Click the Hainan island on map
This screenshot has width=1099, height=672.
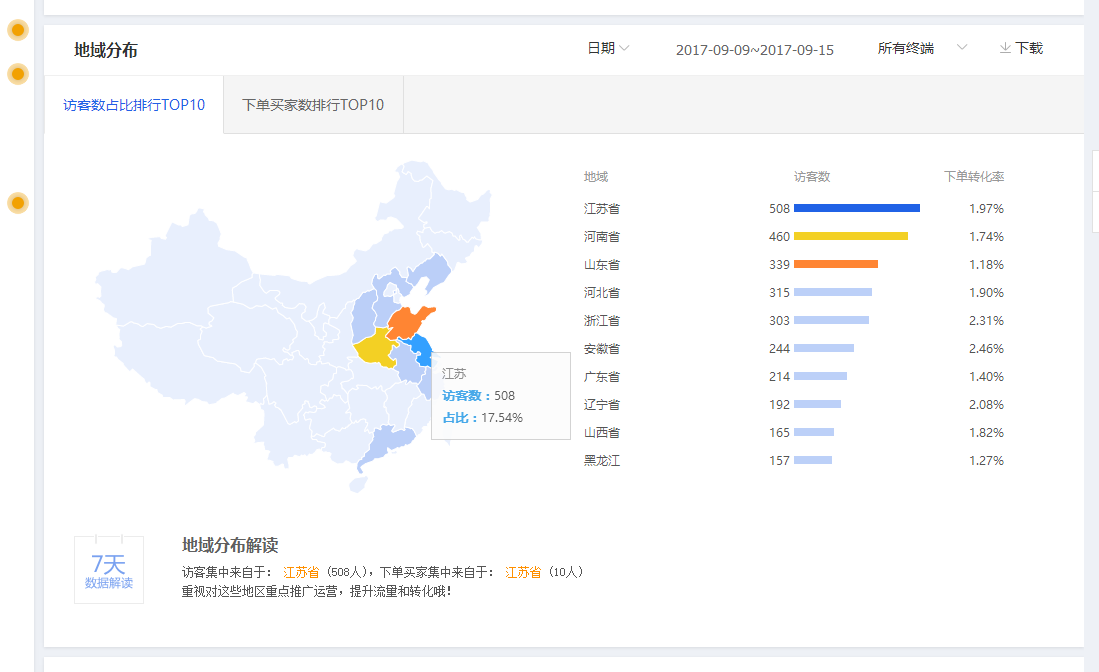(x=358, y=484)
